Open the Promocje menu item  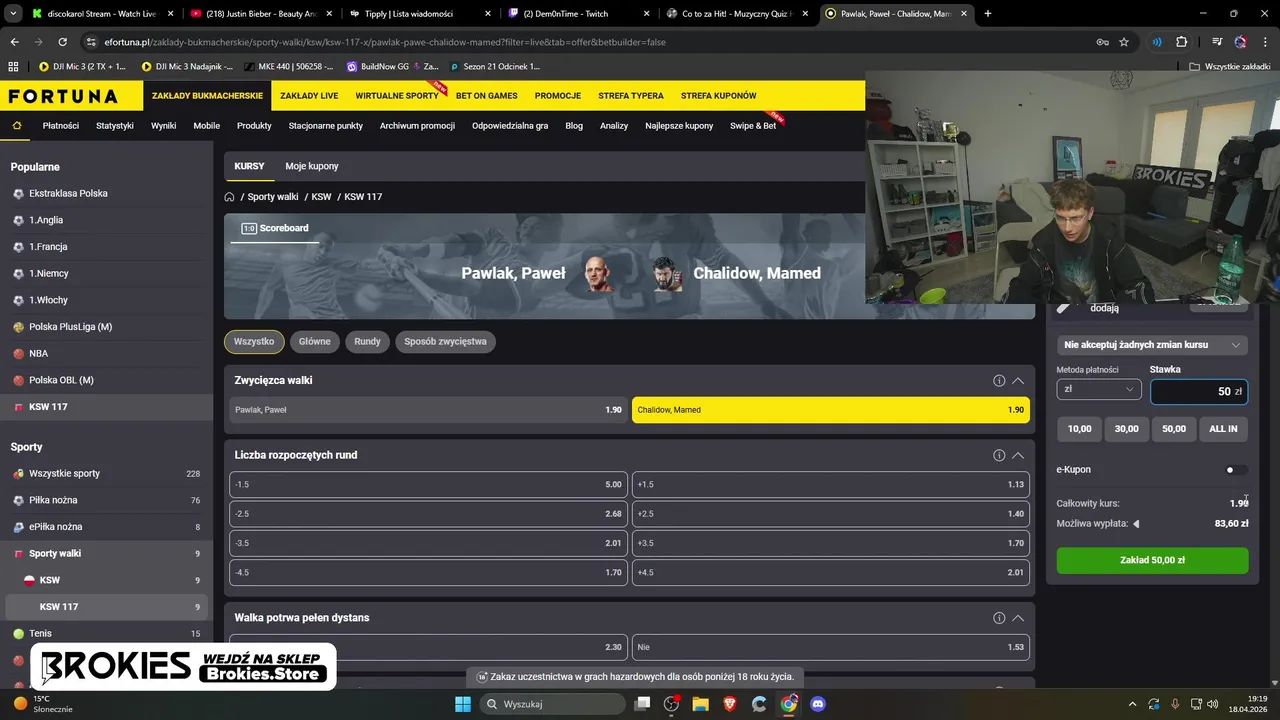558,96
